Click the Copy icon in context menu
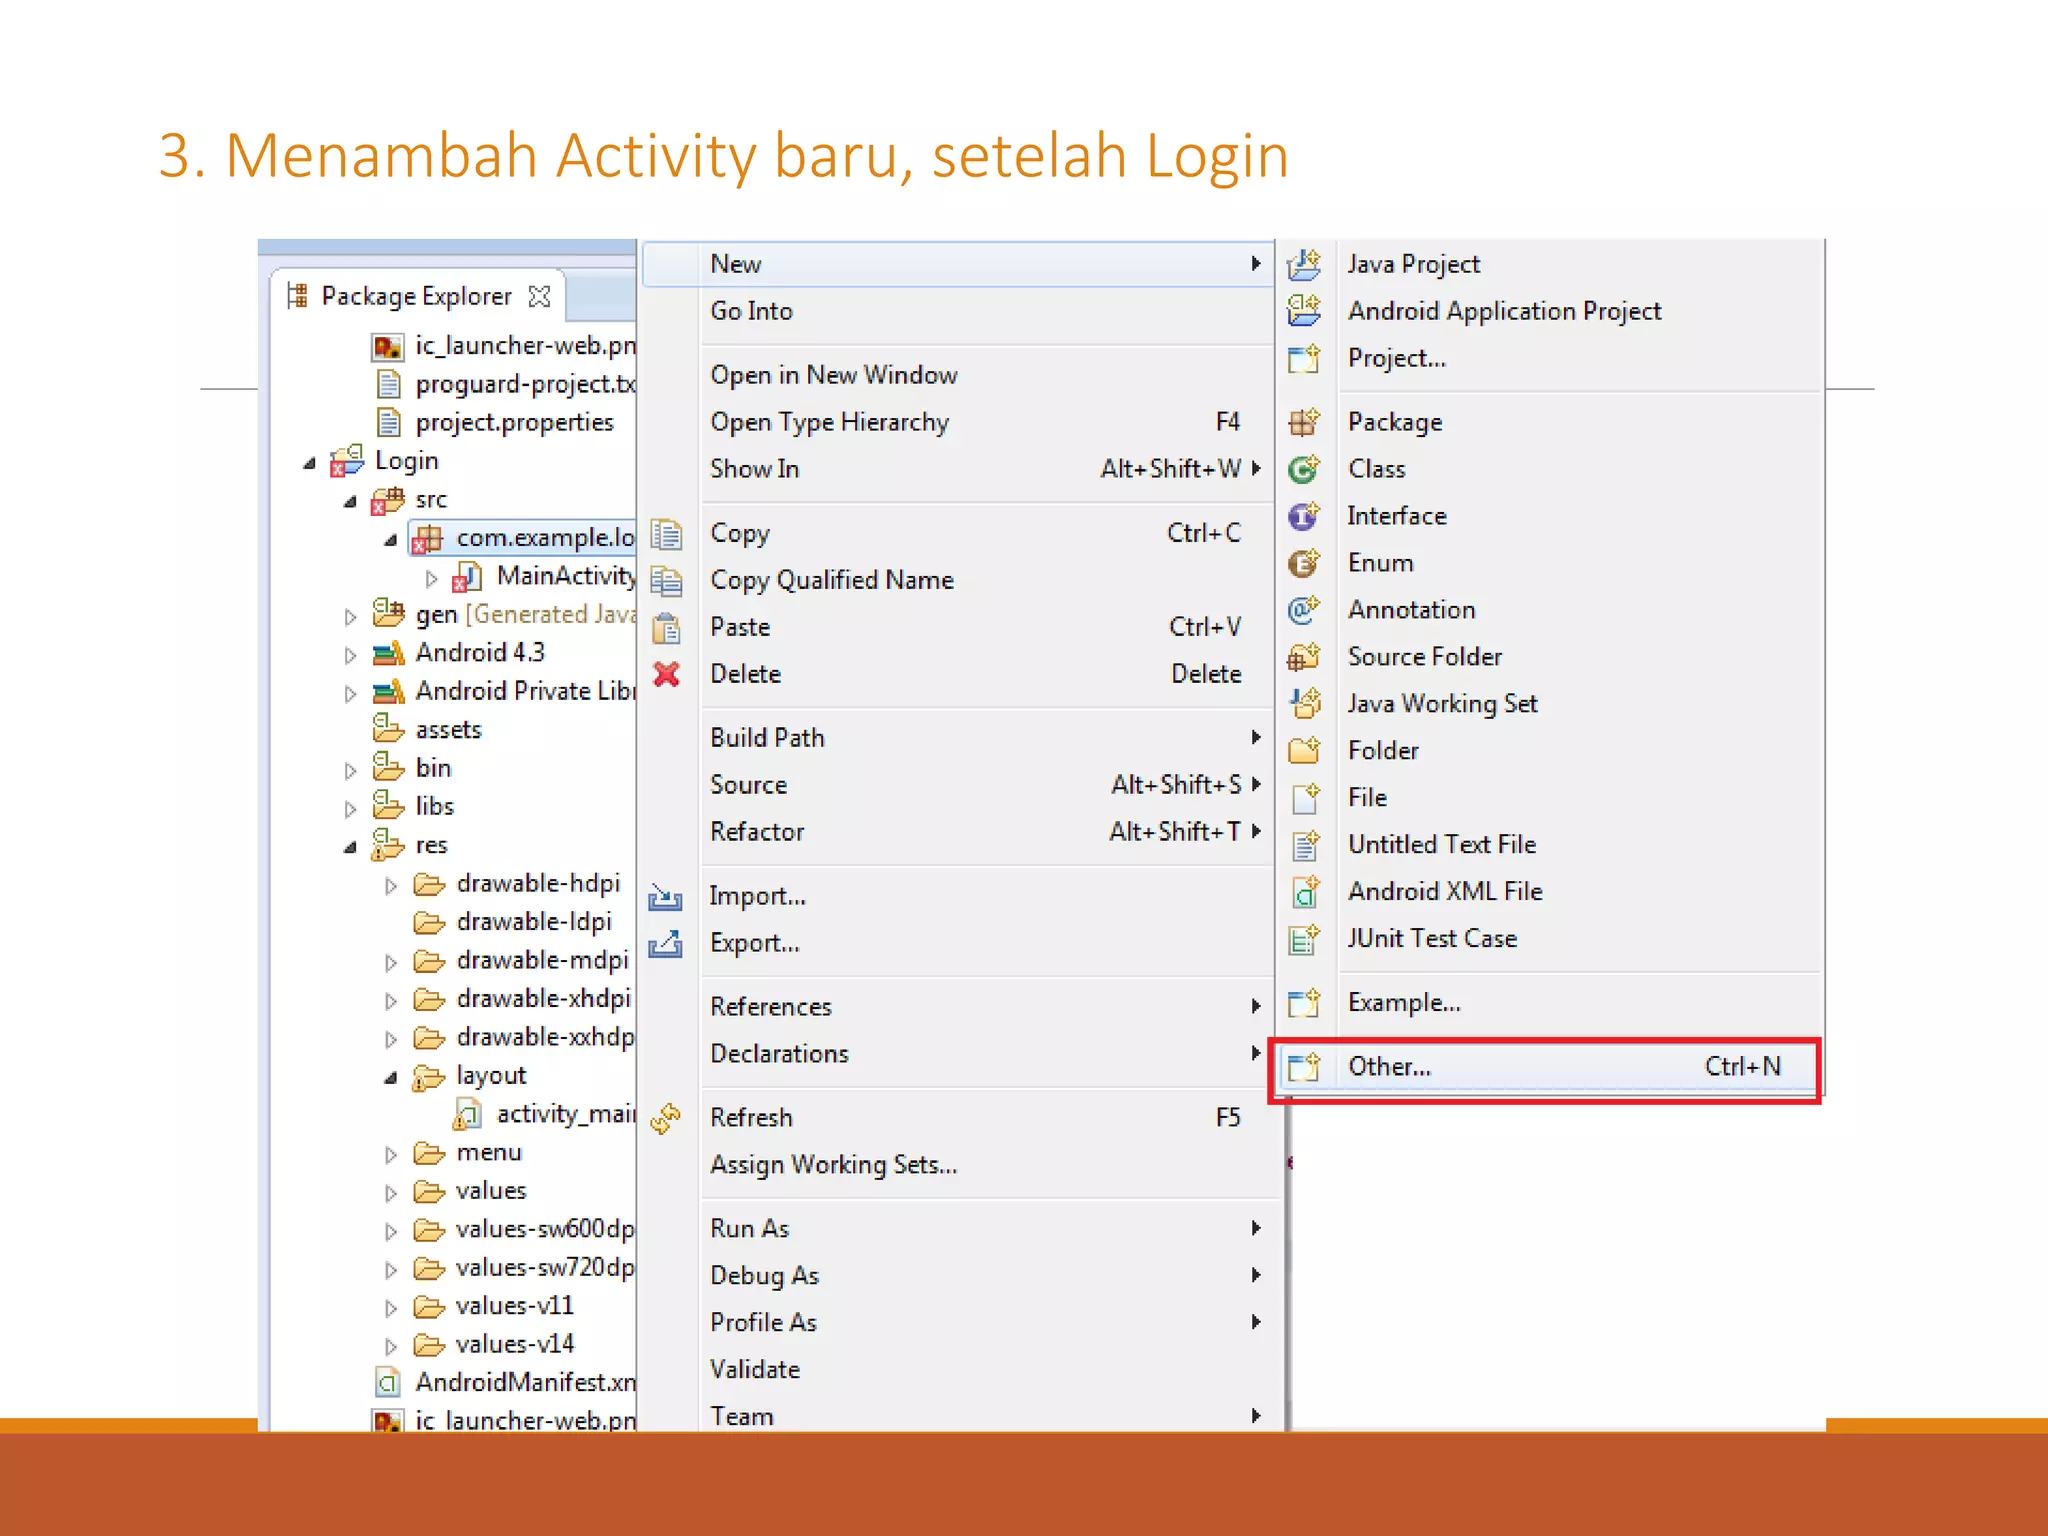This screenshot has height=1536, width=2048. (666, 534)
